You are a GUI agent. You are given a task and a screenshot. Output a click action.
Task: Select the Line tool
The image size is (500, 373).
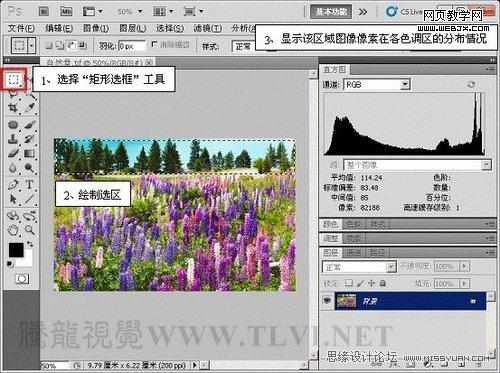30,199
